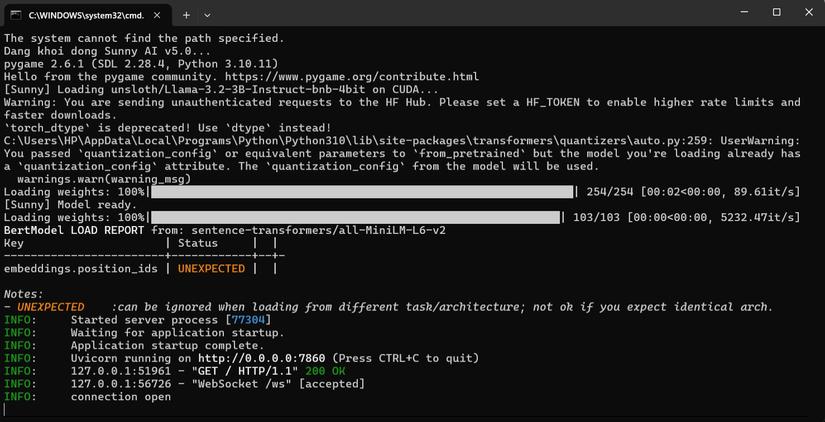Open the http://0.0.0.0:7860 Uvicorn URL

click(263, 358)
